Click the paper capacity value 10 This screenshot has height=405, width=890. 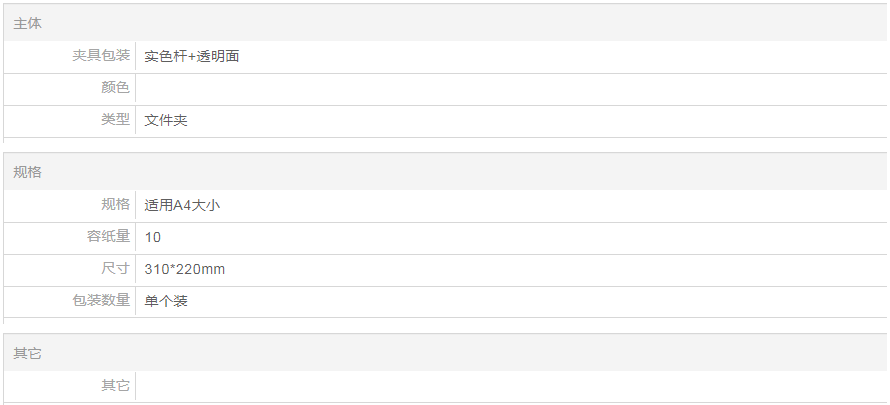tap(153, 237)
